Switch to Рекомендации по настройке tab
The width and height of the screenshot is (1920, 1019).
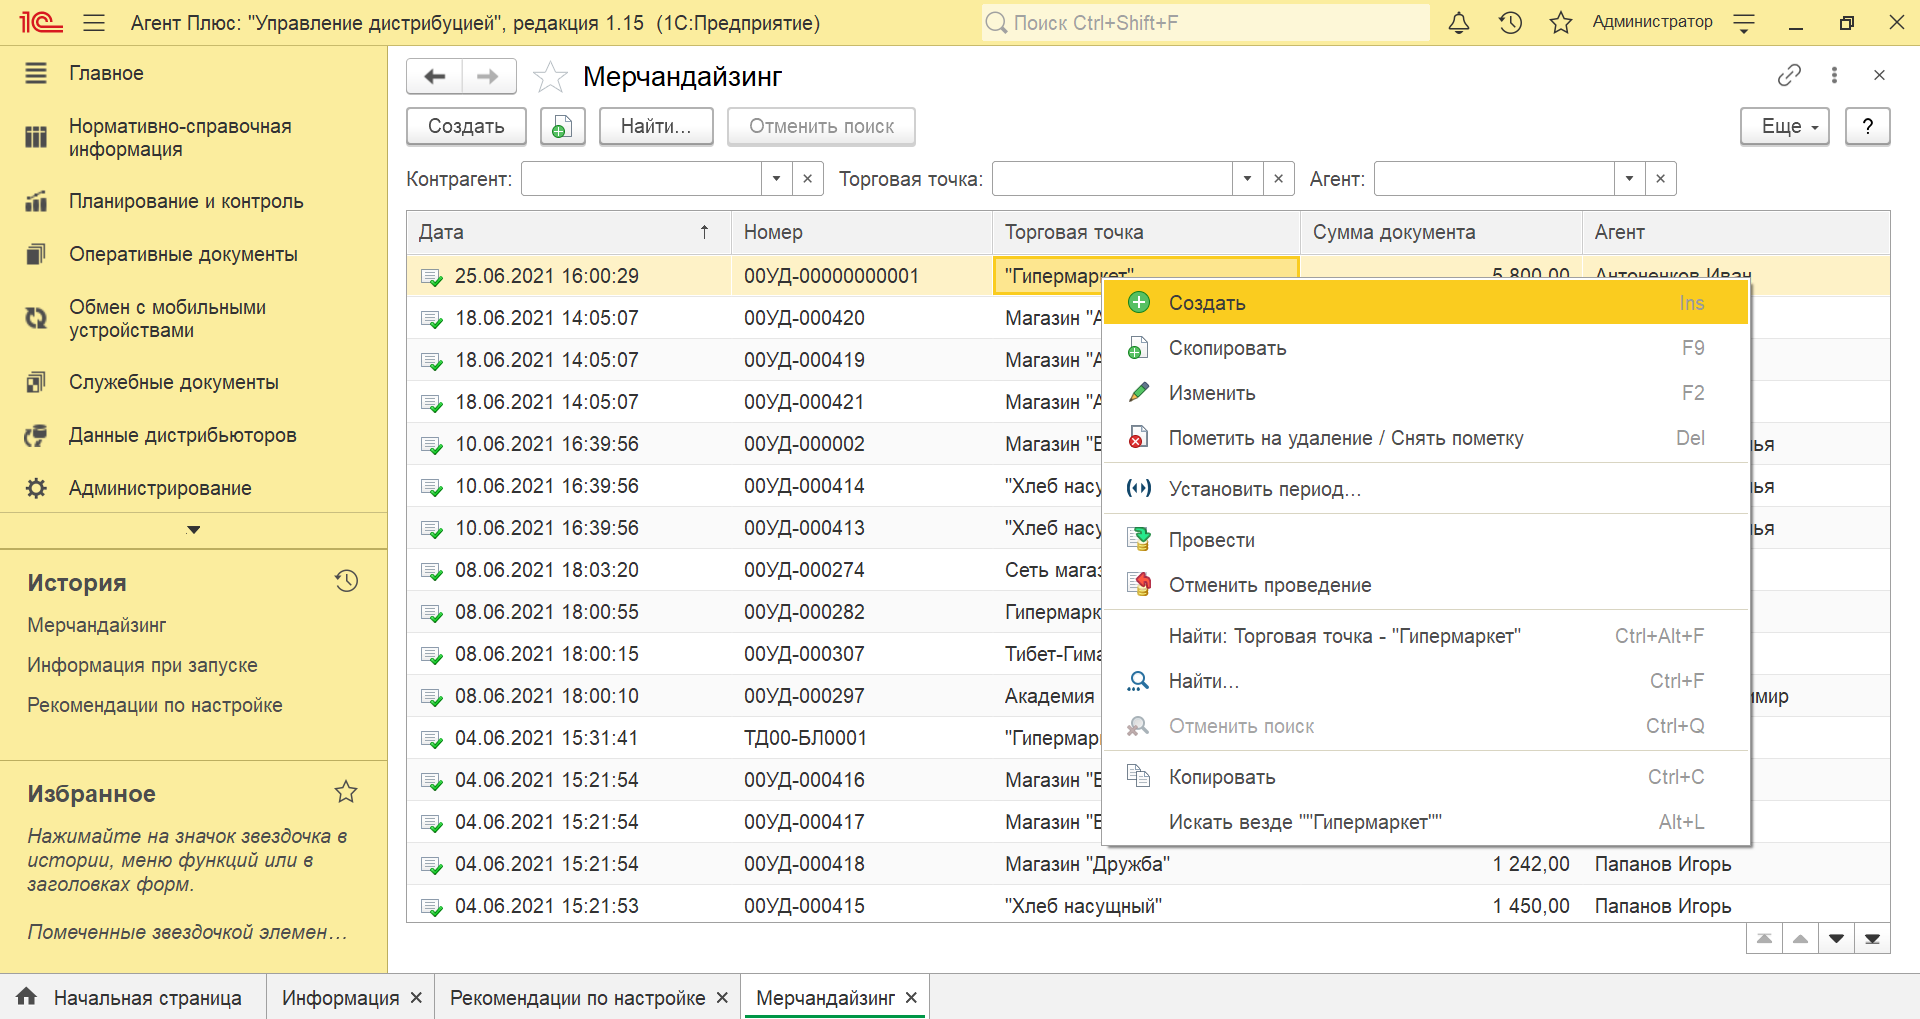pyautogui.click(x=577, y=998)
